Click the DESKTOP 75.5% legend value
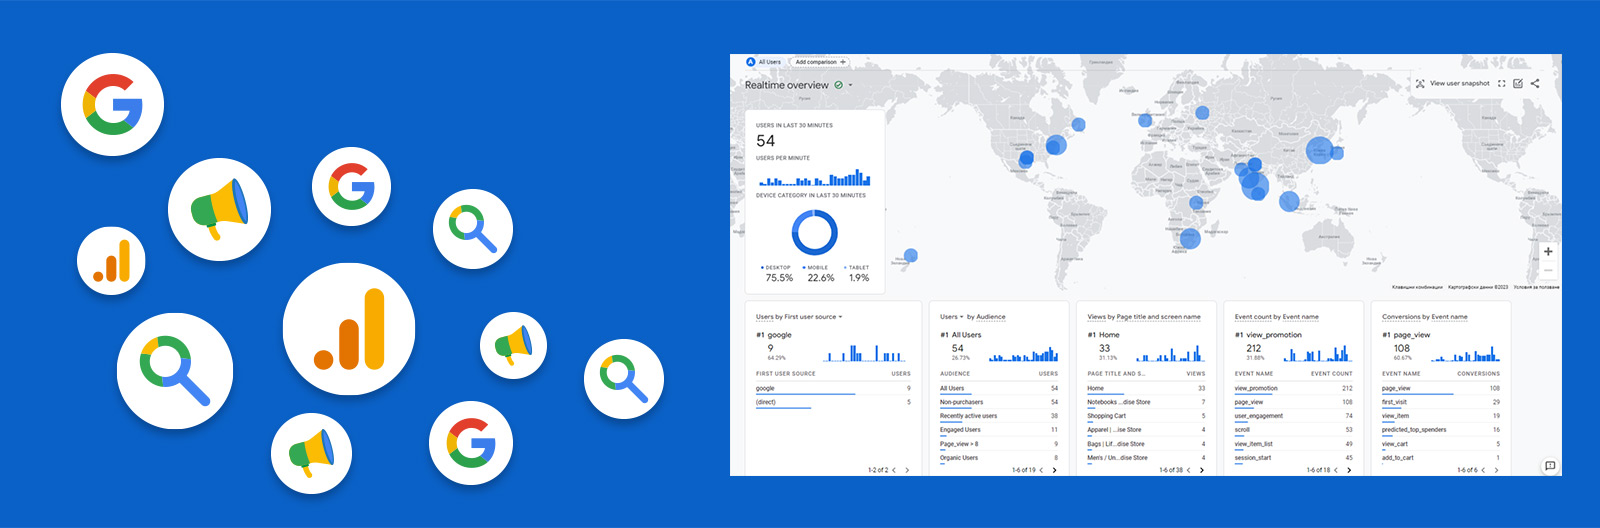Screen dimensions: 1600x528 779,278
